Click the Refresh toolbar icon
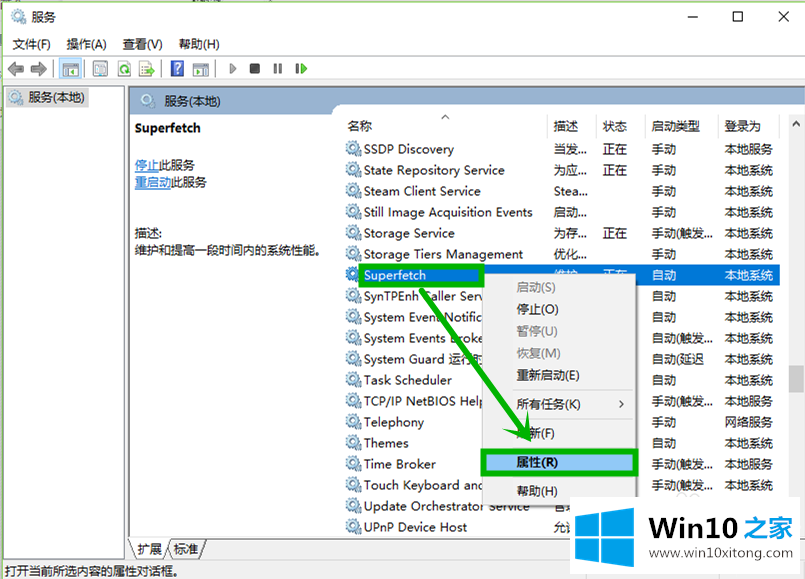Viewport: 805px width, 579px height. point(124,69)
